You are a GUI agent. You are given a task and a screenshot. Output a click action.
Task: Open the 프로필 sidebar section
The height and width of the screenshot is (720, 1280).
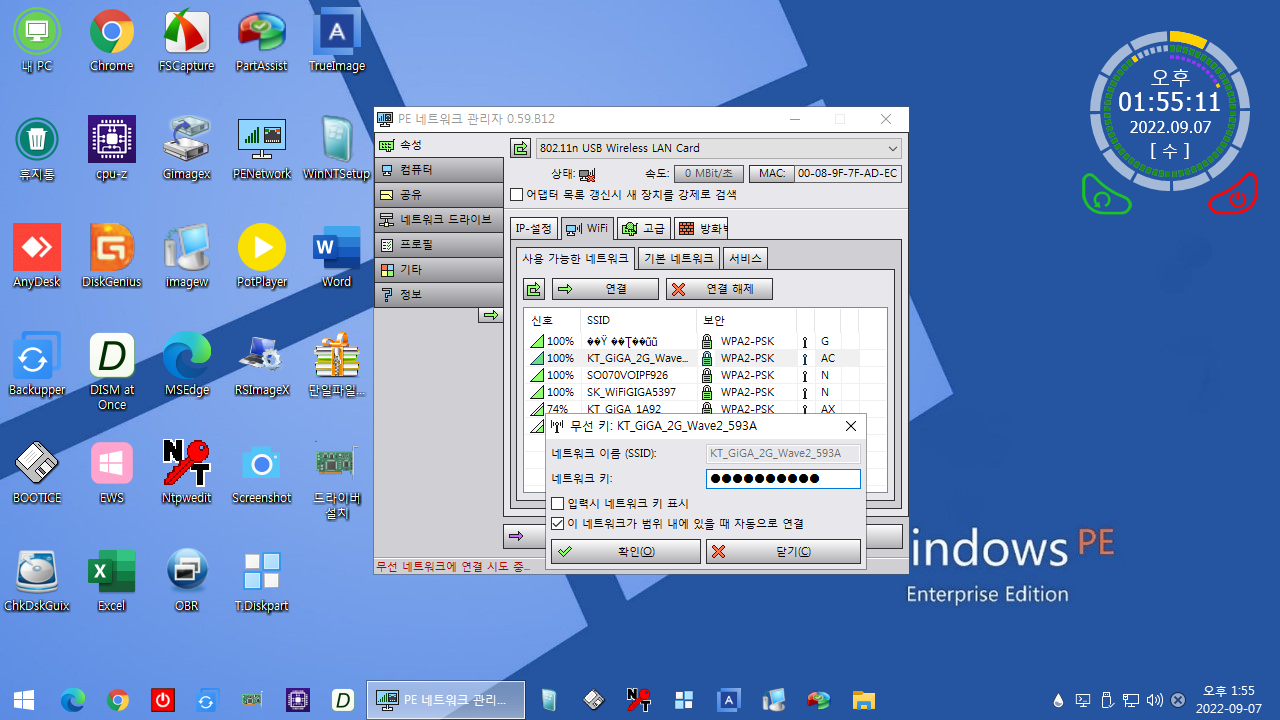[438, 245]
